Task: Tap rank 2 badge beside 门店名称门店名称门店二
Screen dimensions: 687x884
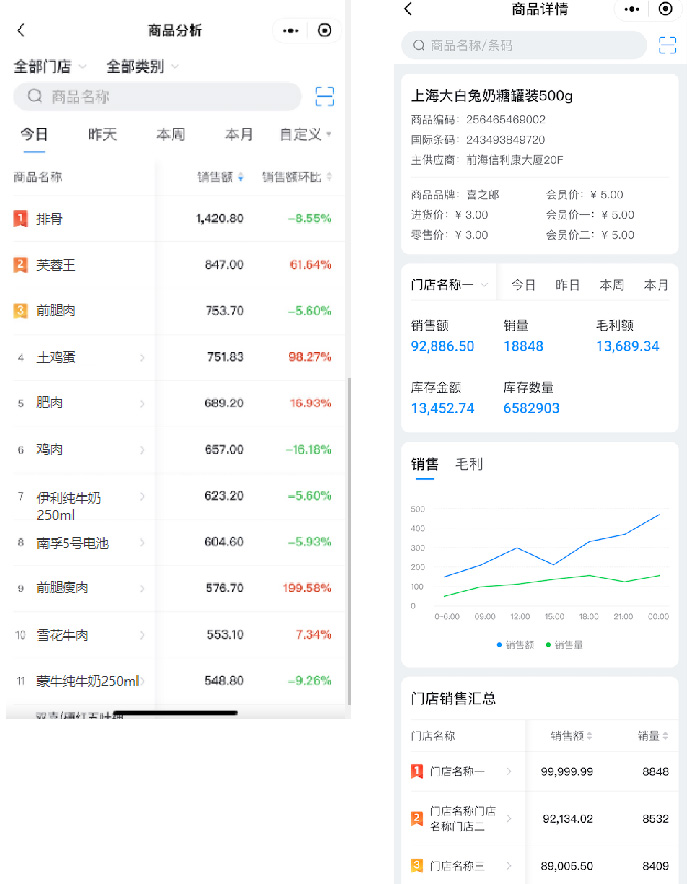Action: tap(417, 818)
